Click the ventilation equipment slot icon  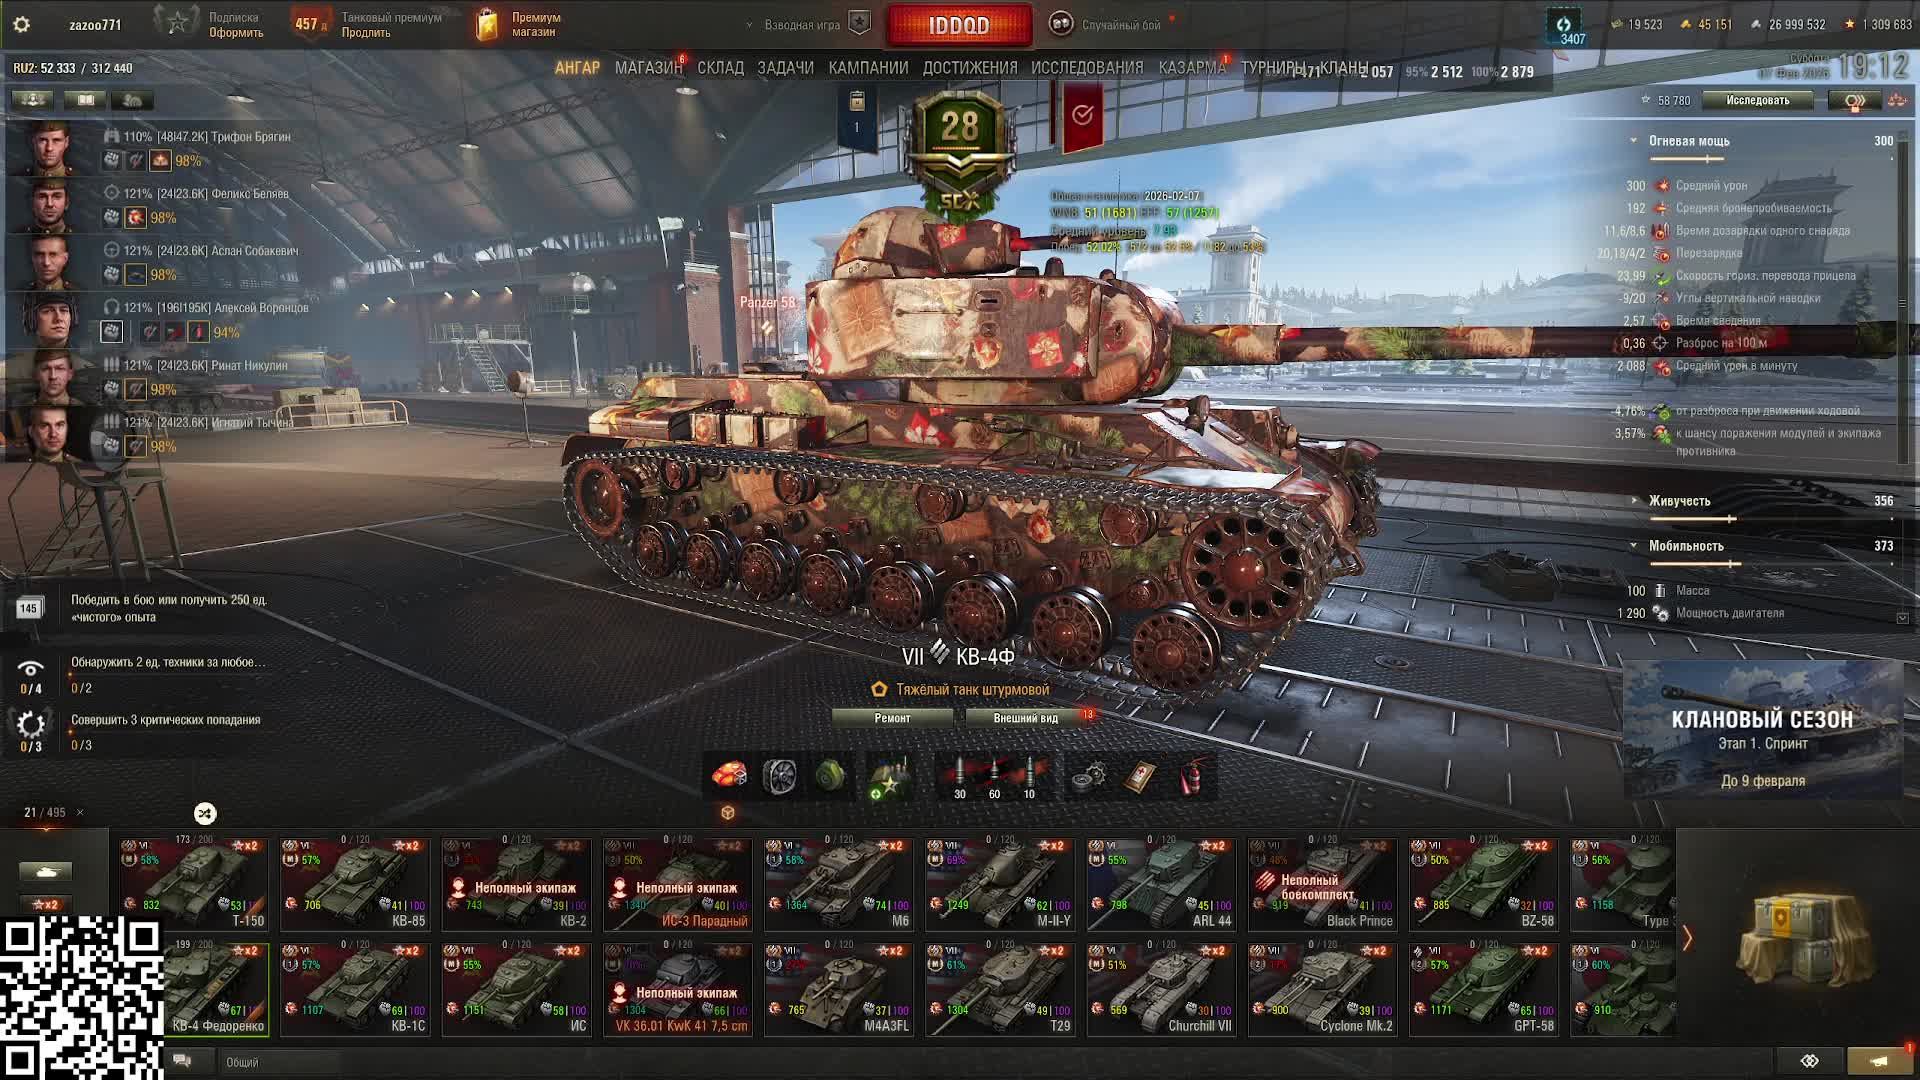780,777
